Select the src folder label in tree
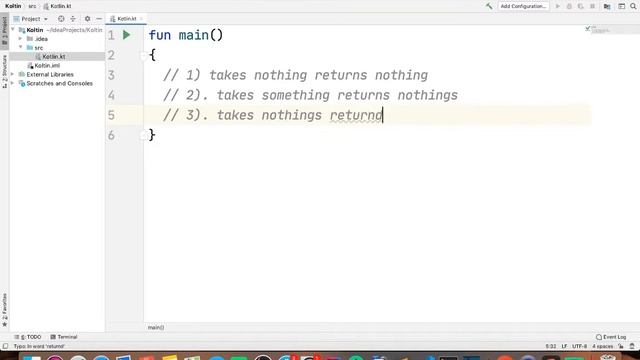The width and height of the screenshot is (640, 360). point(39,48)
